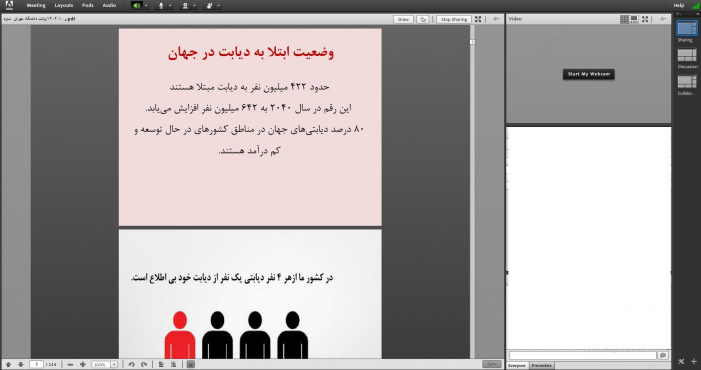Toggle the webcam icon in top bar
Screen dimensions: 701x370
tap(185, 6)
